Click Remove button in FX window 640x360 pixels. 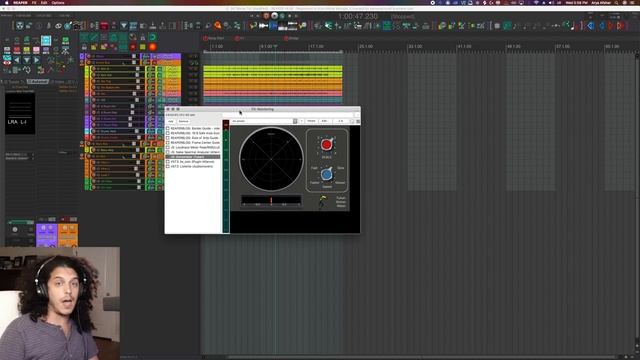click(184, 121)
